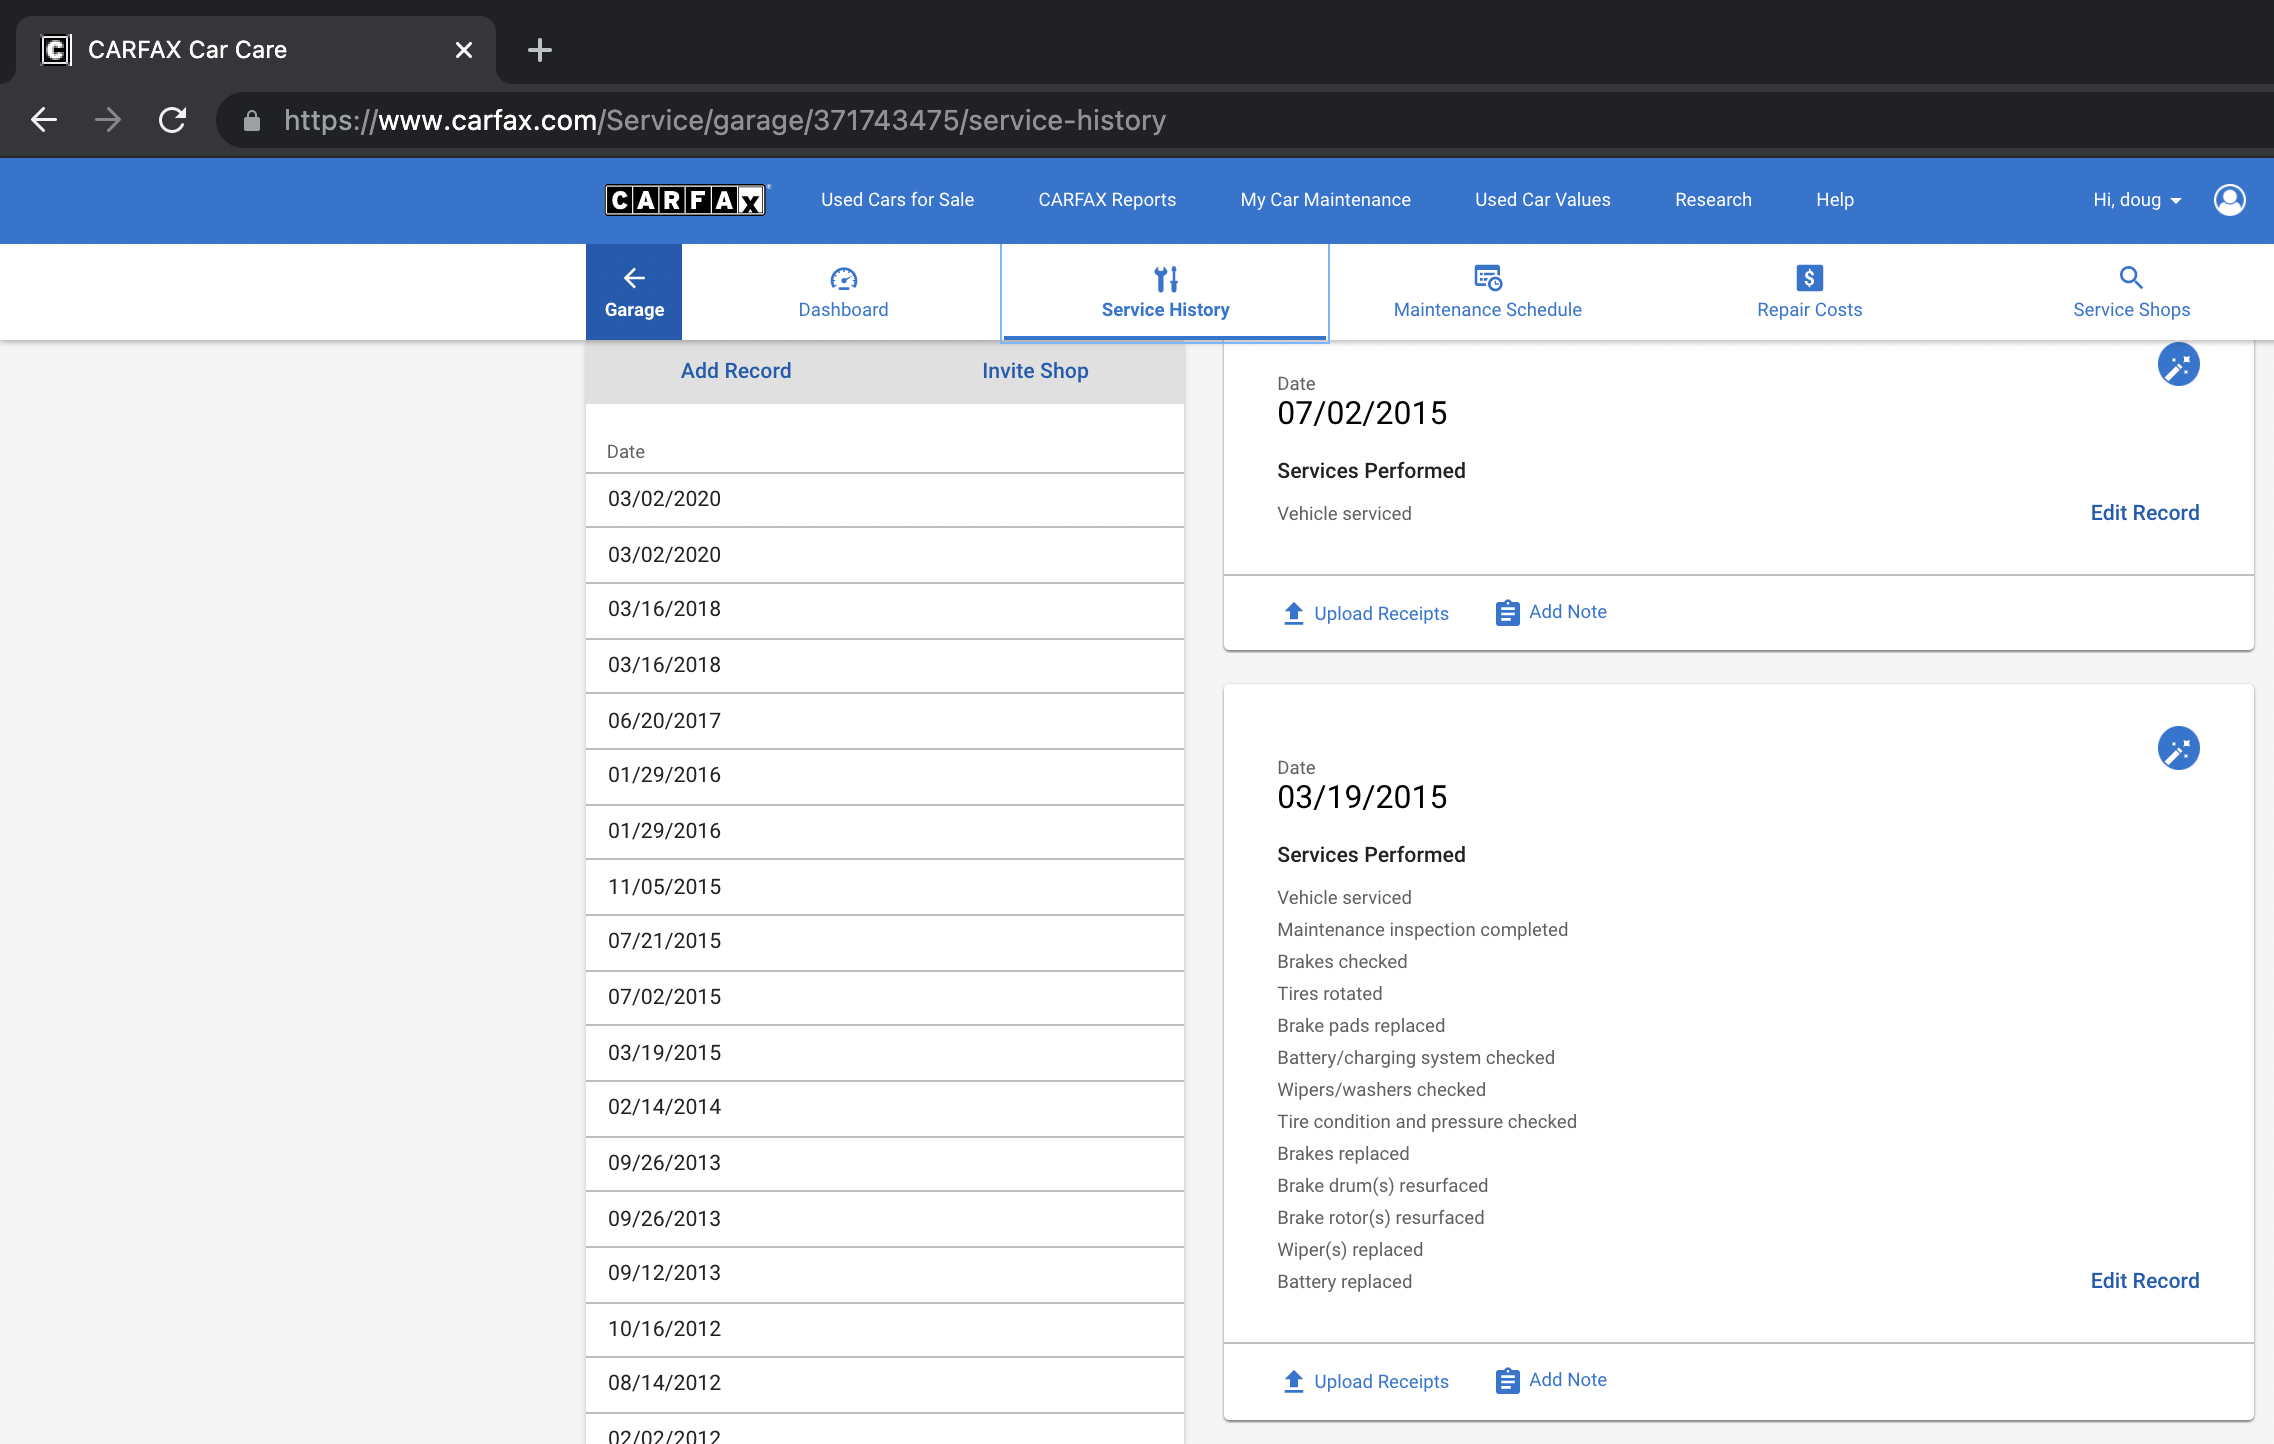The image size is (2274, 1444).
Task: Return to Garage with the back arrow button
Action: pyautogui.click(x=634, y=292)
